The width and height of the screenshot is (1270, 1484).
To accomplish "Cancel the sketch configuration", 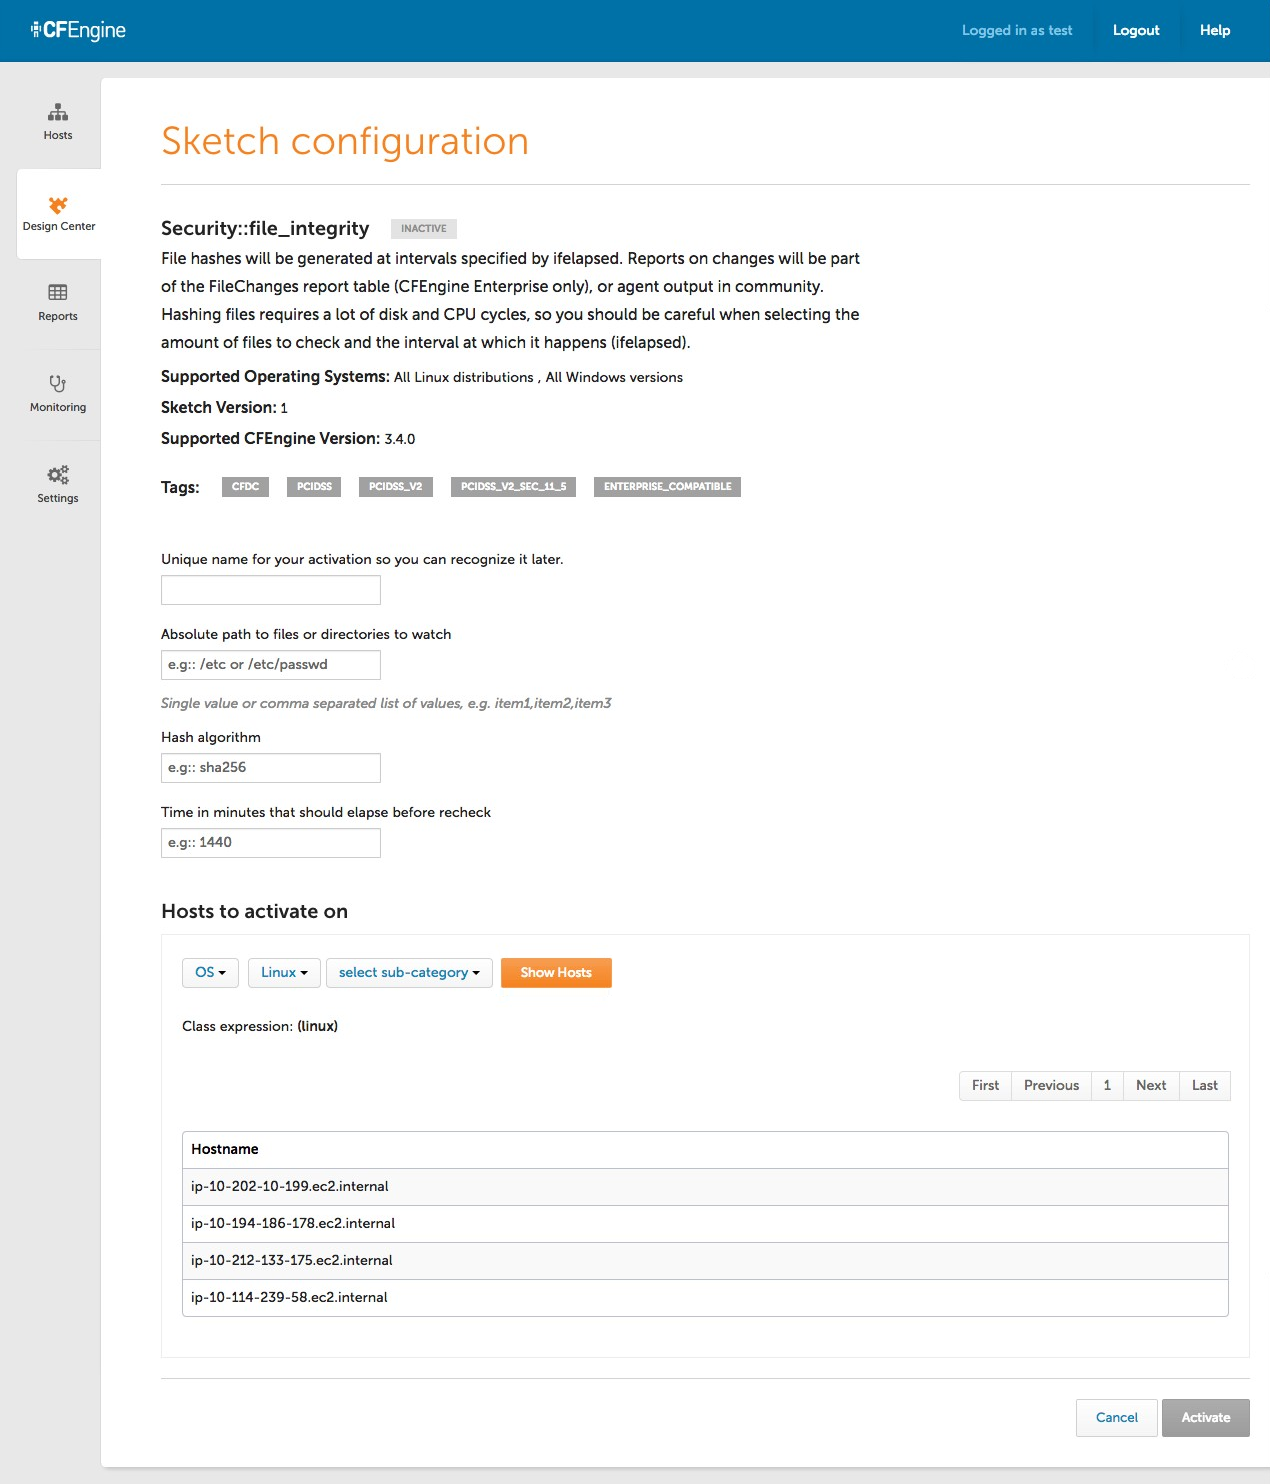I will pyautogui.click(x=1117, y=1418).
